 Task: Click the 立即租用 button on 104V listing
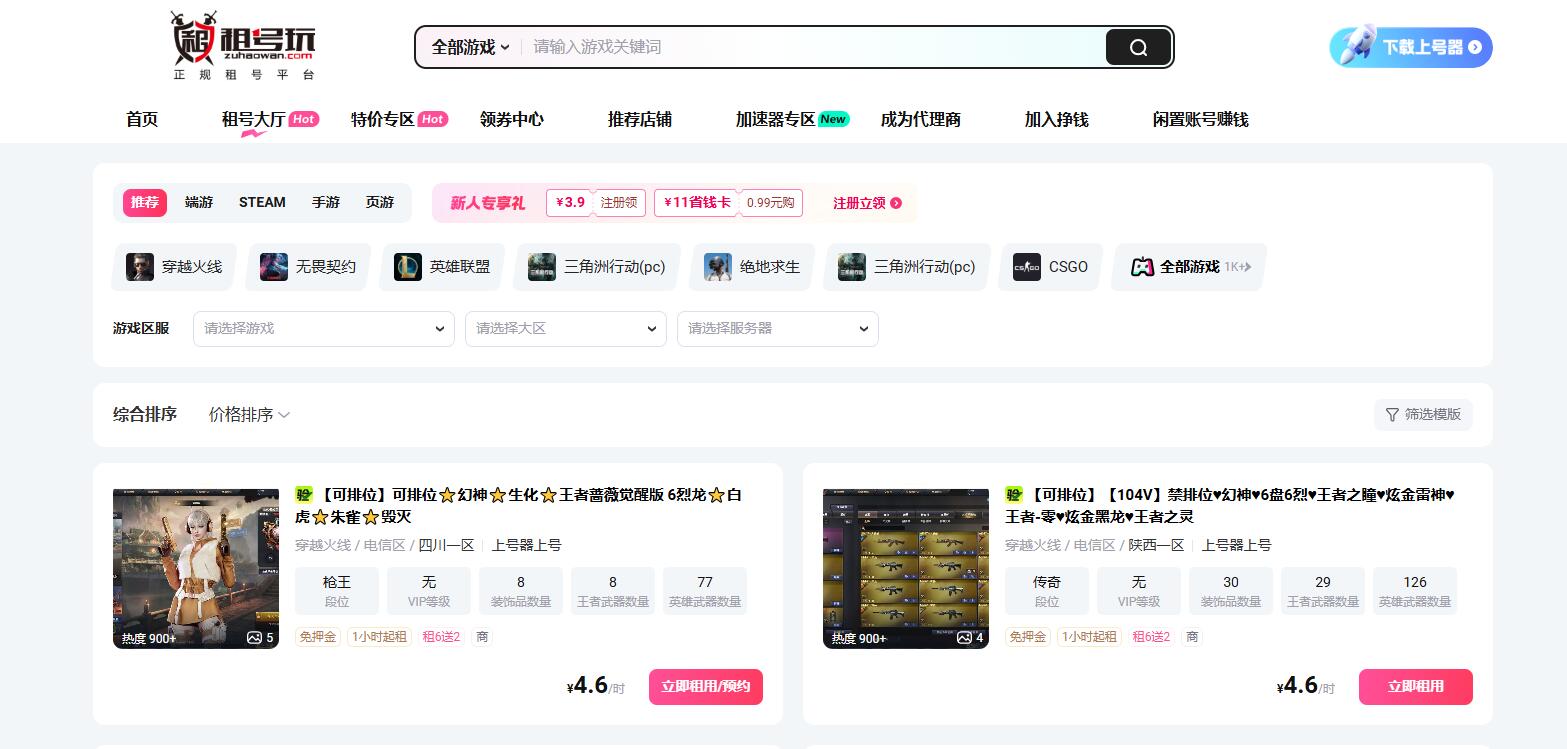point(1416,687)
